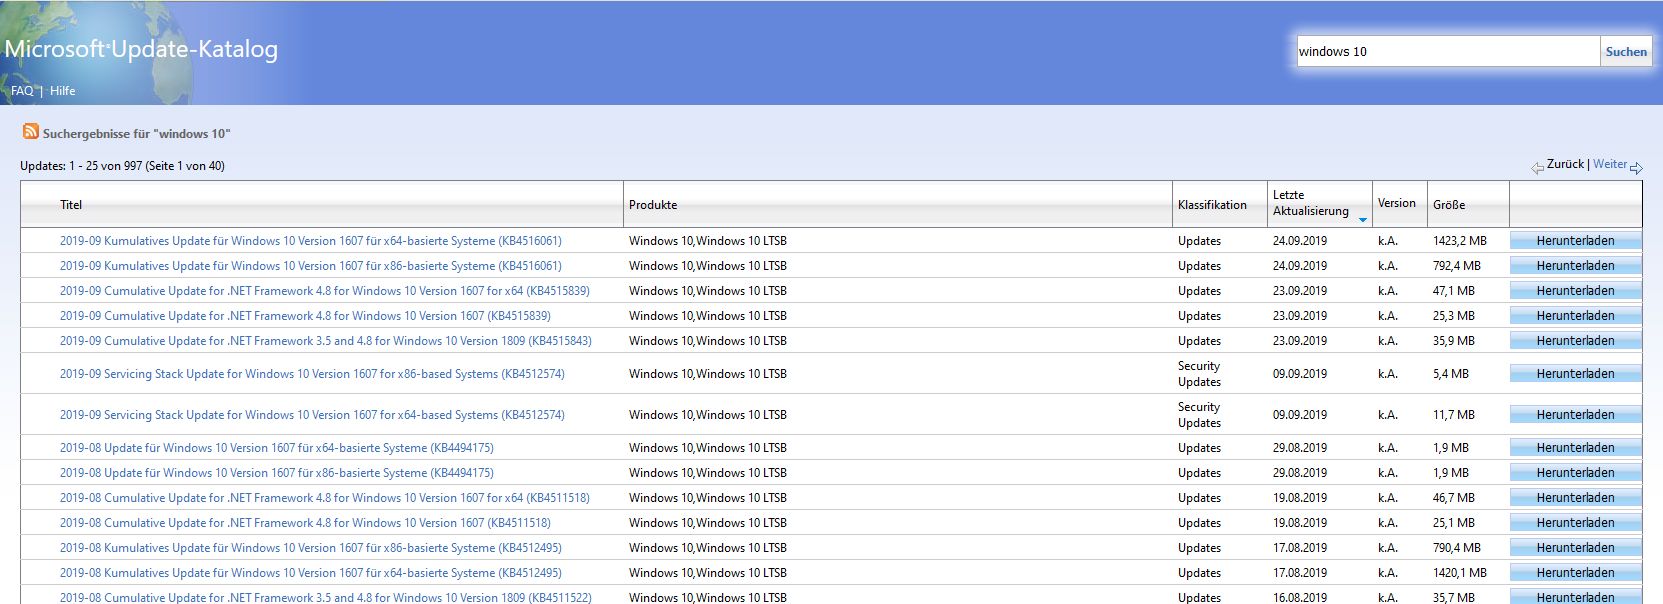The height and width of the screenshot is (604, 1663).
Task: Click the Zurück left arrow icon
Action: point(1537,168)
